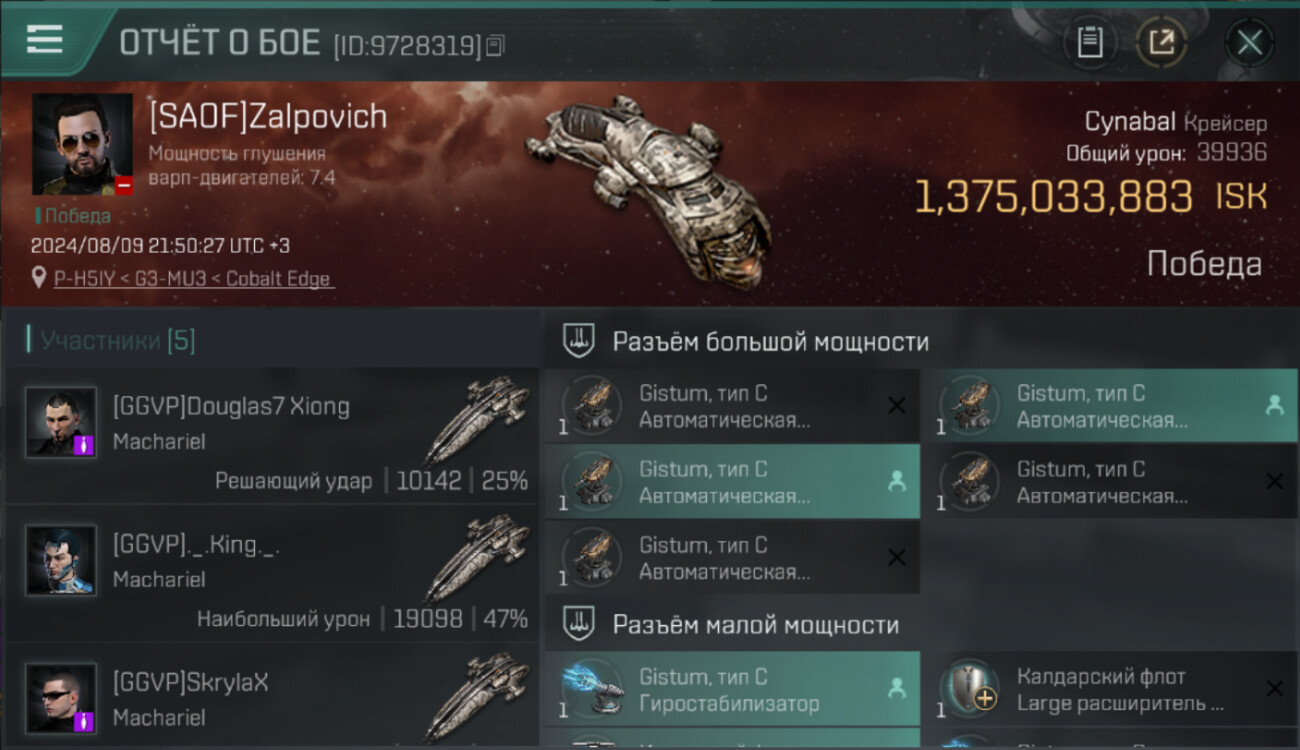This screenshot has height=750, width=1300.
Task: Click X mark on Калдарский флот module
Action: point(1274,688)
